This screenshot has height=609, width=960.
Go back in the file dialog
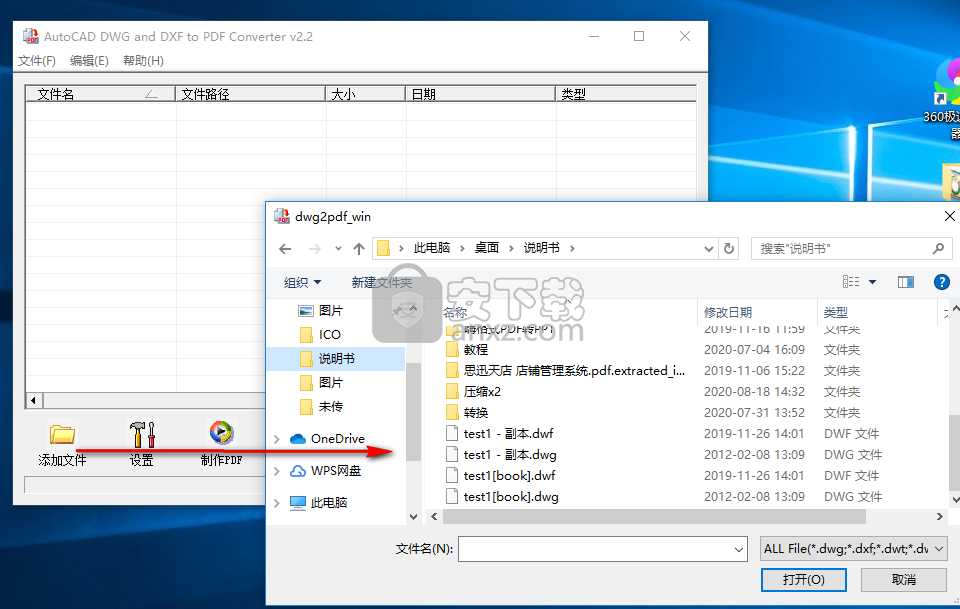[x=285, y=248]
